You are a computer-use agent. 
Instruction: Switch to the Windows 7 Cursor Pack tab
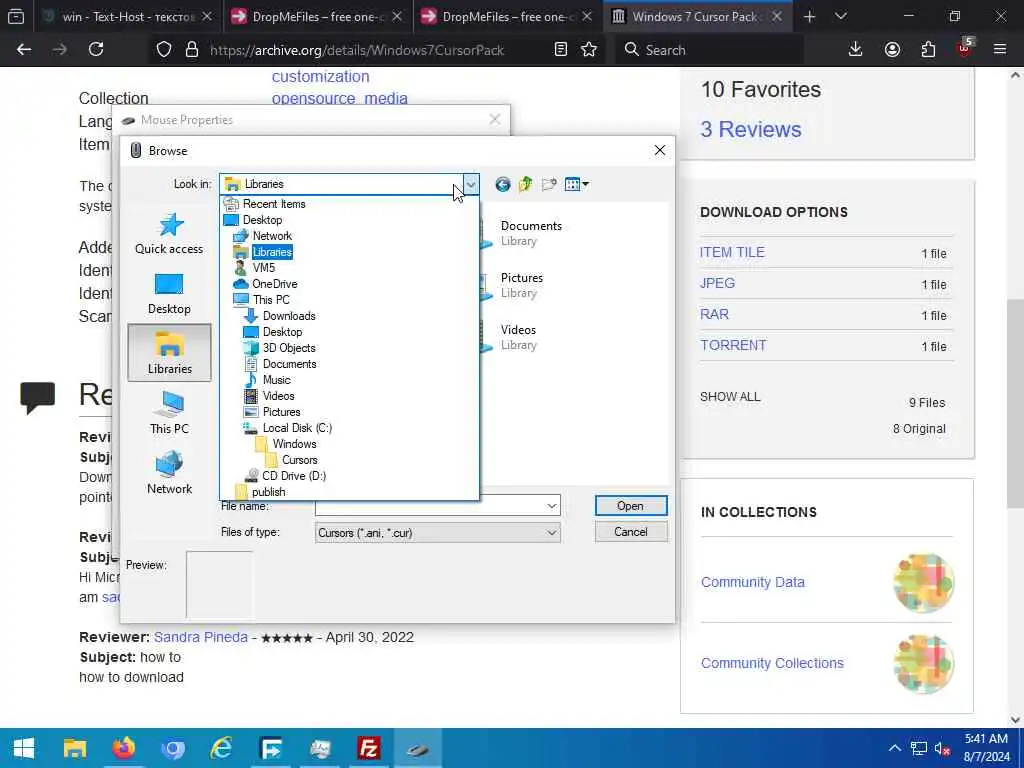(x=697, y=17)
